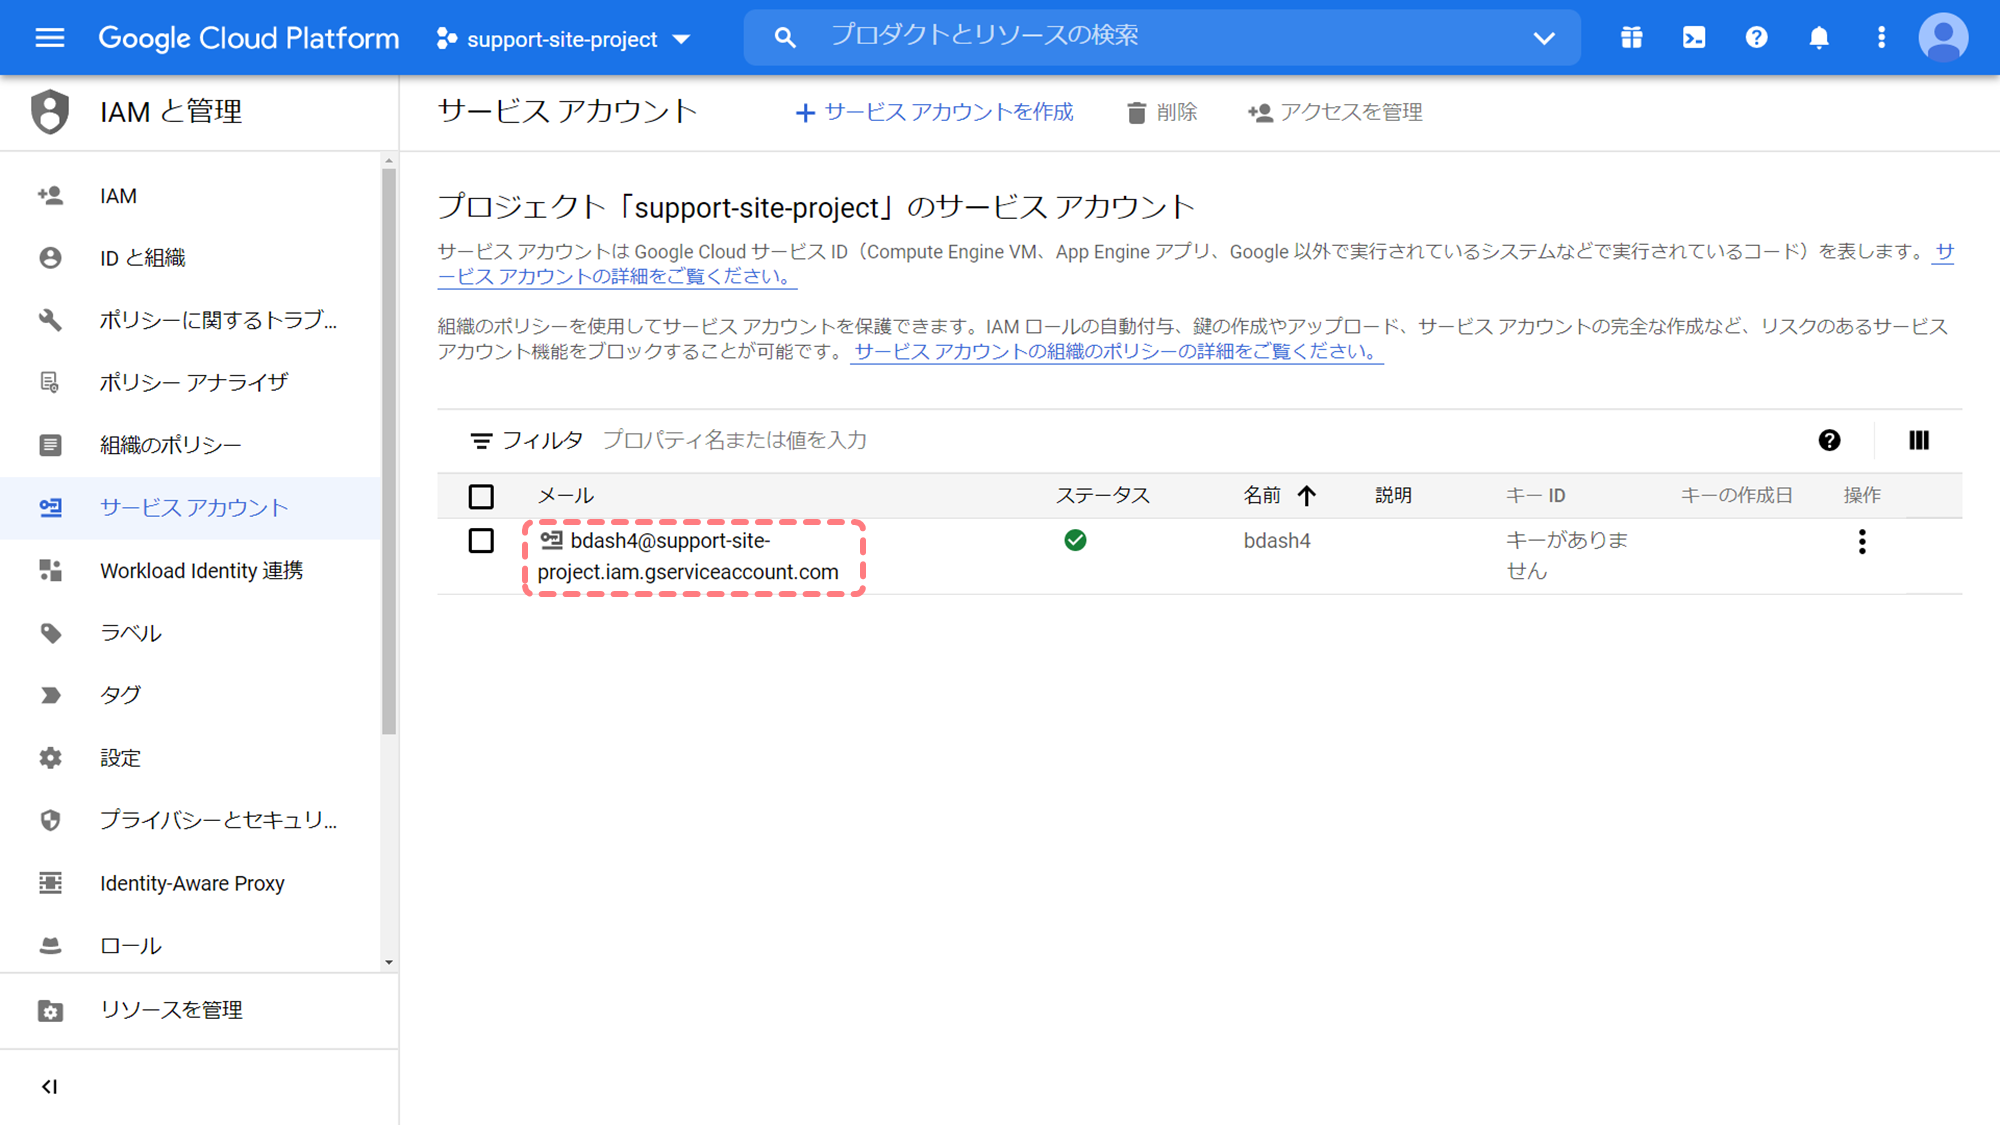Click サービス アカウントを作成 button
2000x1125 pixels.
(935, 112)
